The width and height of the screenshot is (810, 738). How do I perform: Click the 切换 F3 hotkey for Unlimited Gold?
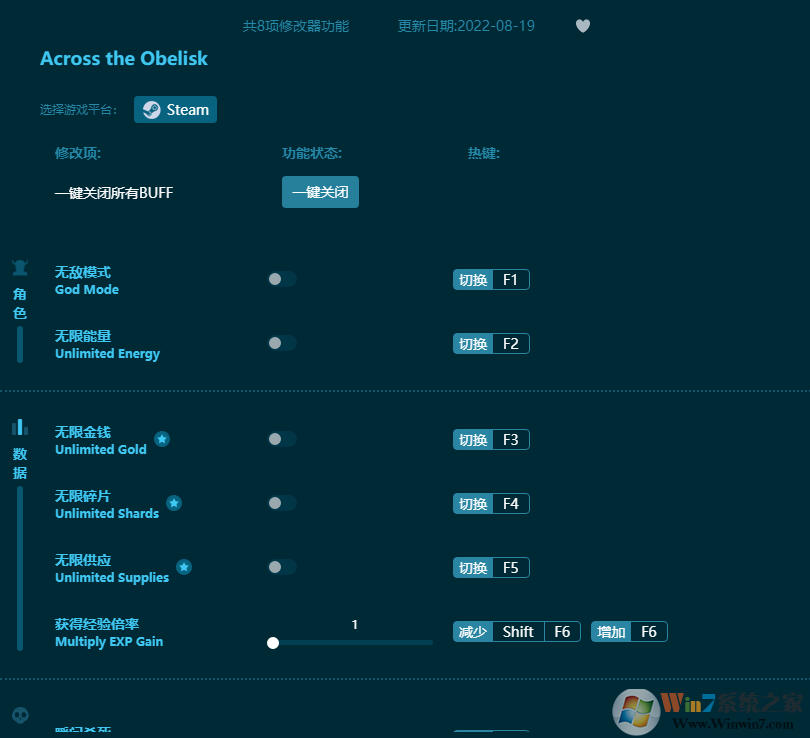point(491,440)
